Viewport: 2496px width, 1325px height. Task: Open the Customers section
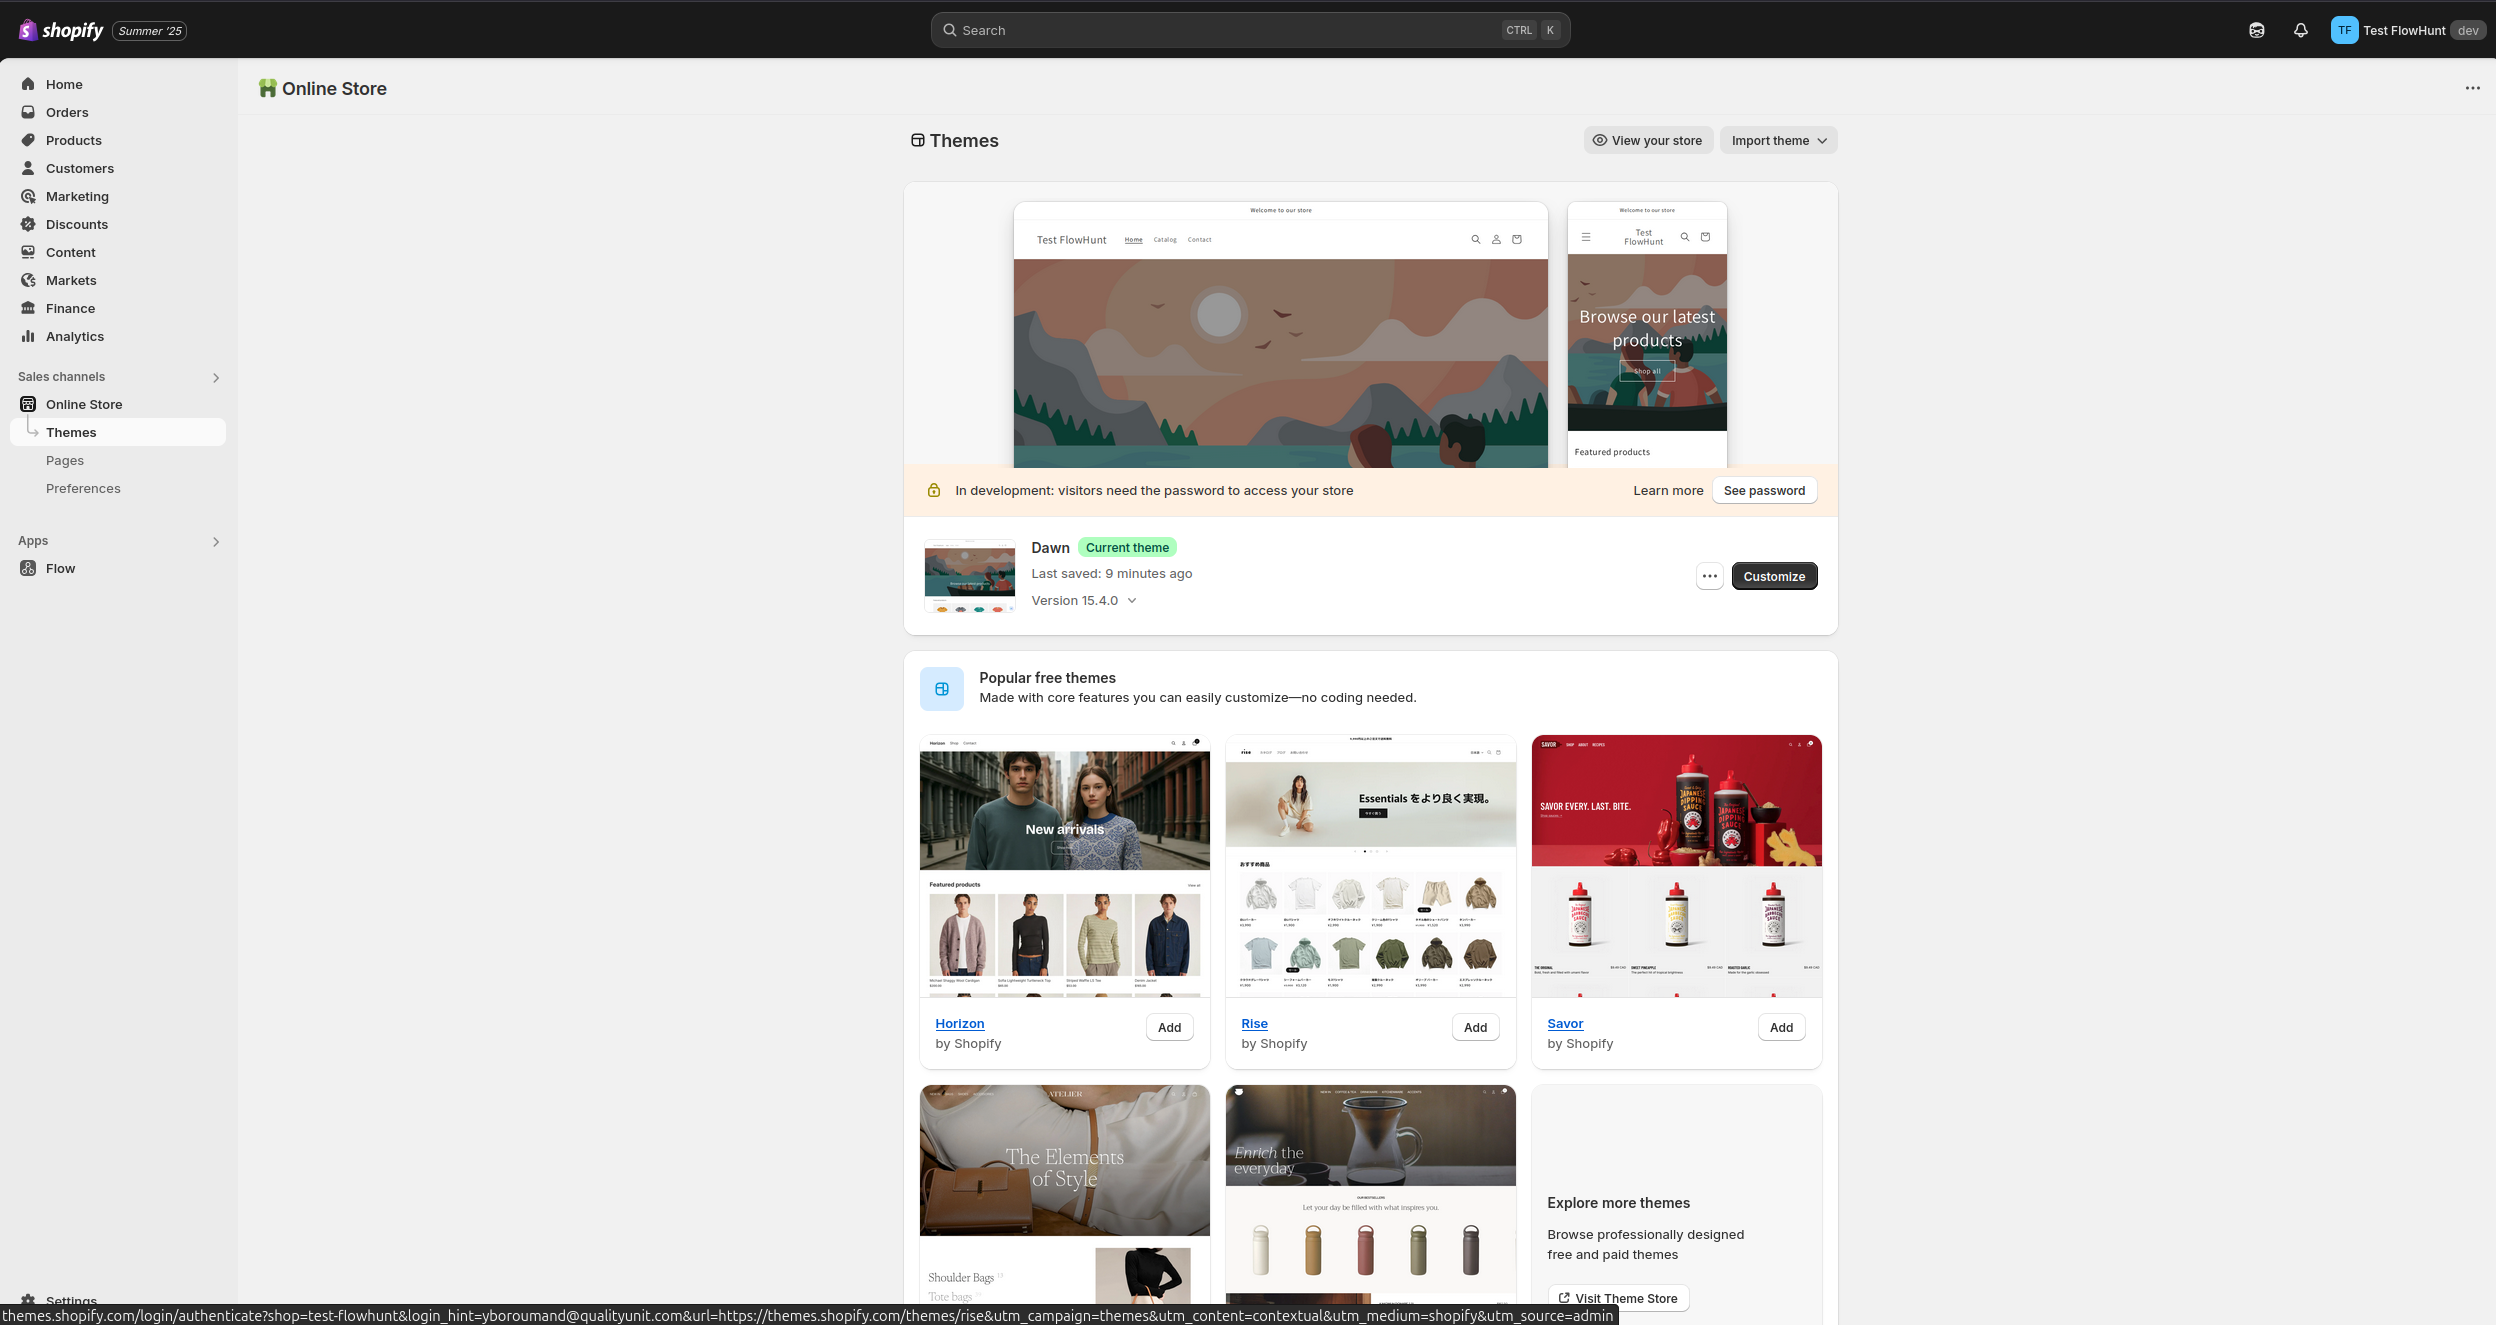pyautogui.click(x=80, y=168)
